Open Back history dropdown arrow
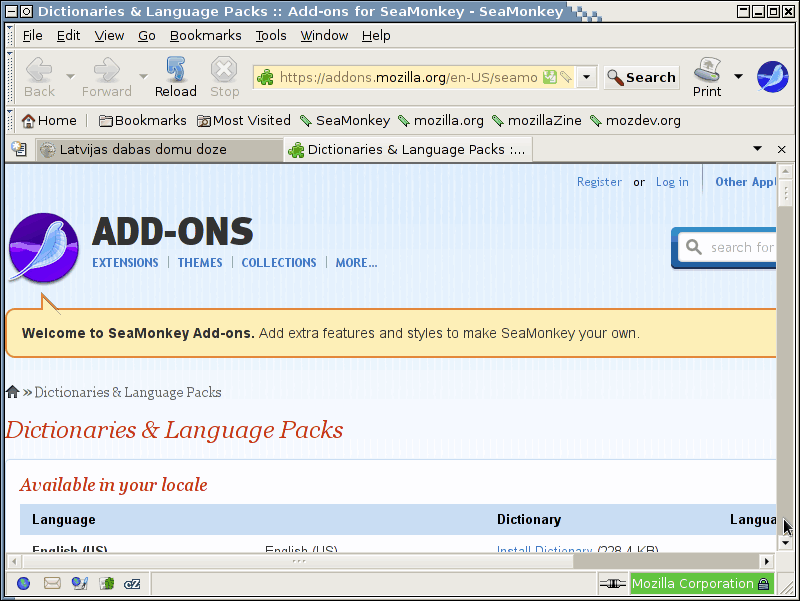The width and height of the screenshot is (800, 601). point(70,77)
